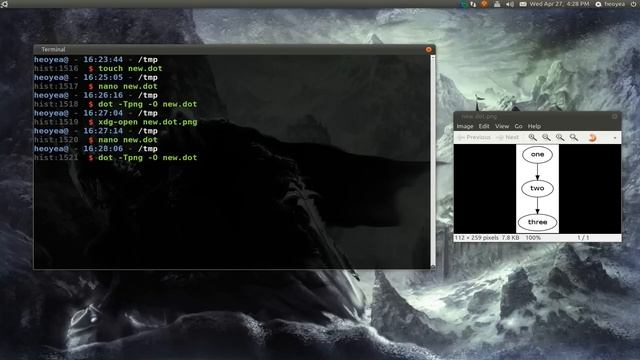Open the Help menu in image viewer
Image resolution: width=640 pixels, height=360 pixels.
pyautogui.click(x=534, y=127)
